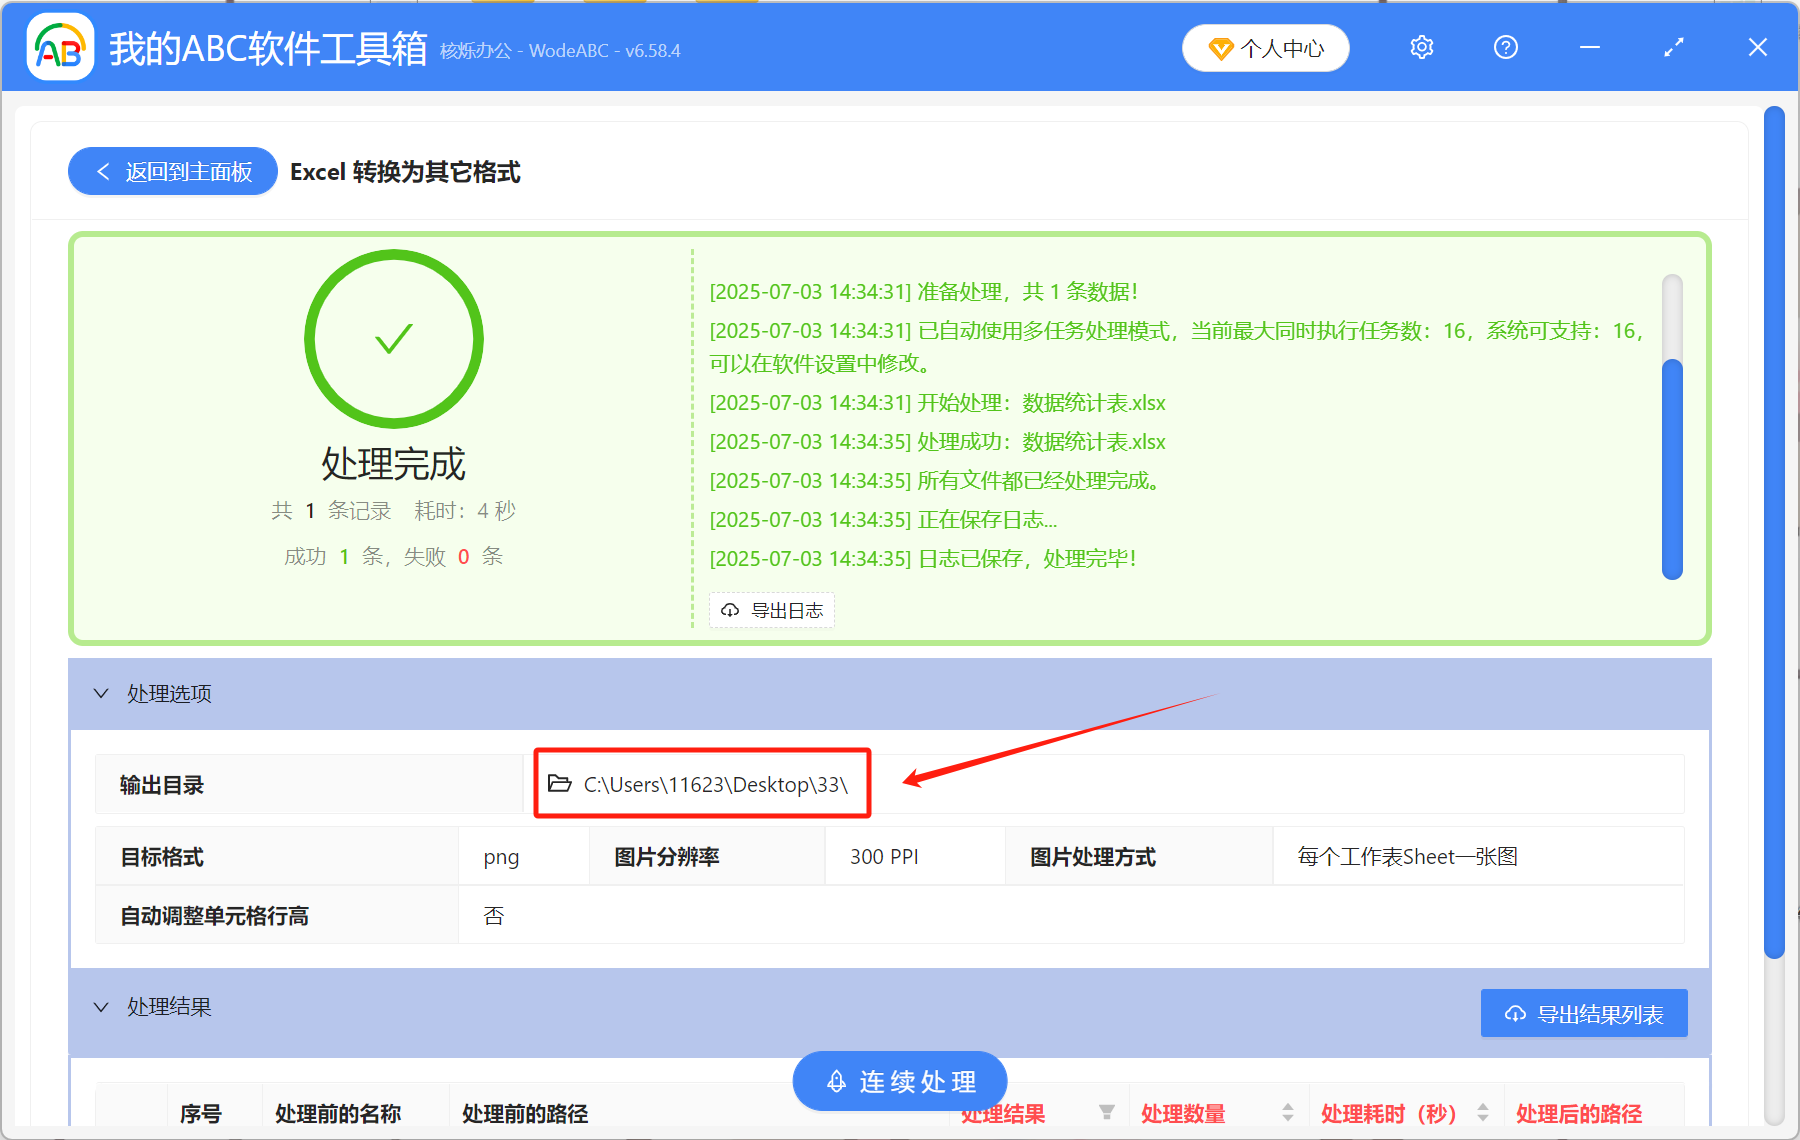Click the folder icon beside the output directory

[560, 784]
